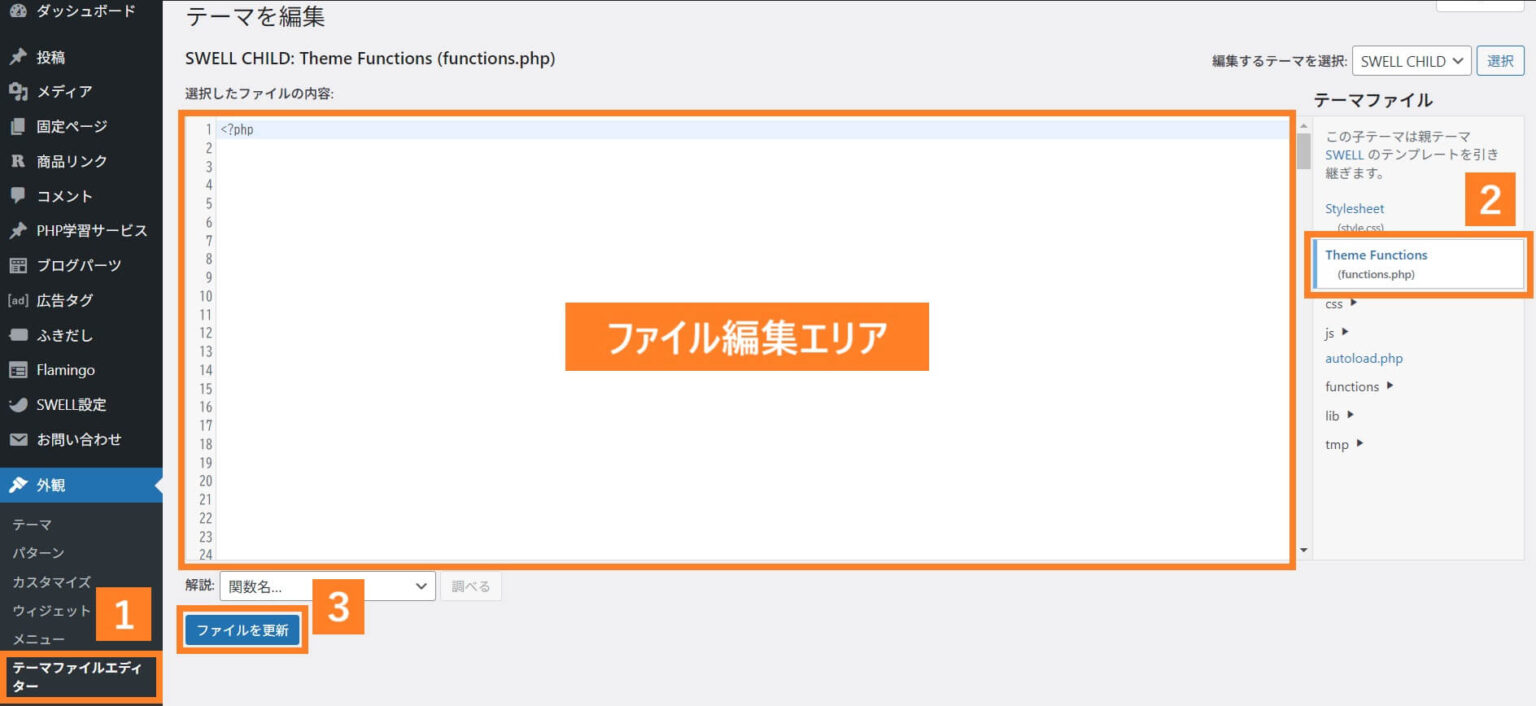Open the SWELL CHILD theme dropdown
This screenshot has height=706, width=1536.
1412,61
